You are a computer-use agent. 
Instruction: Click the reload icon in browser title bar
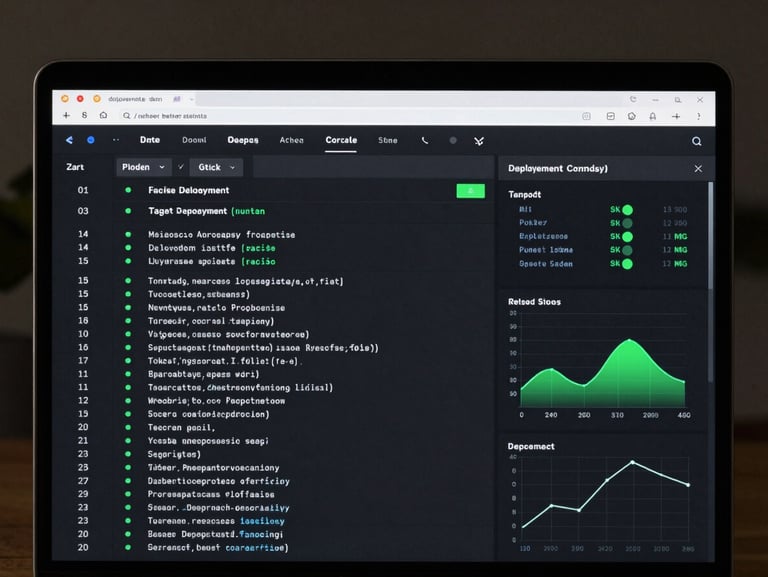click(633, 99)
